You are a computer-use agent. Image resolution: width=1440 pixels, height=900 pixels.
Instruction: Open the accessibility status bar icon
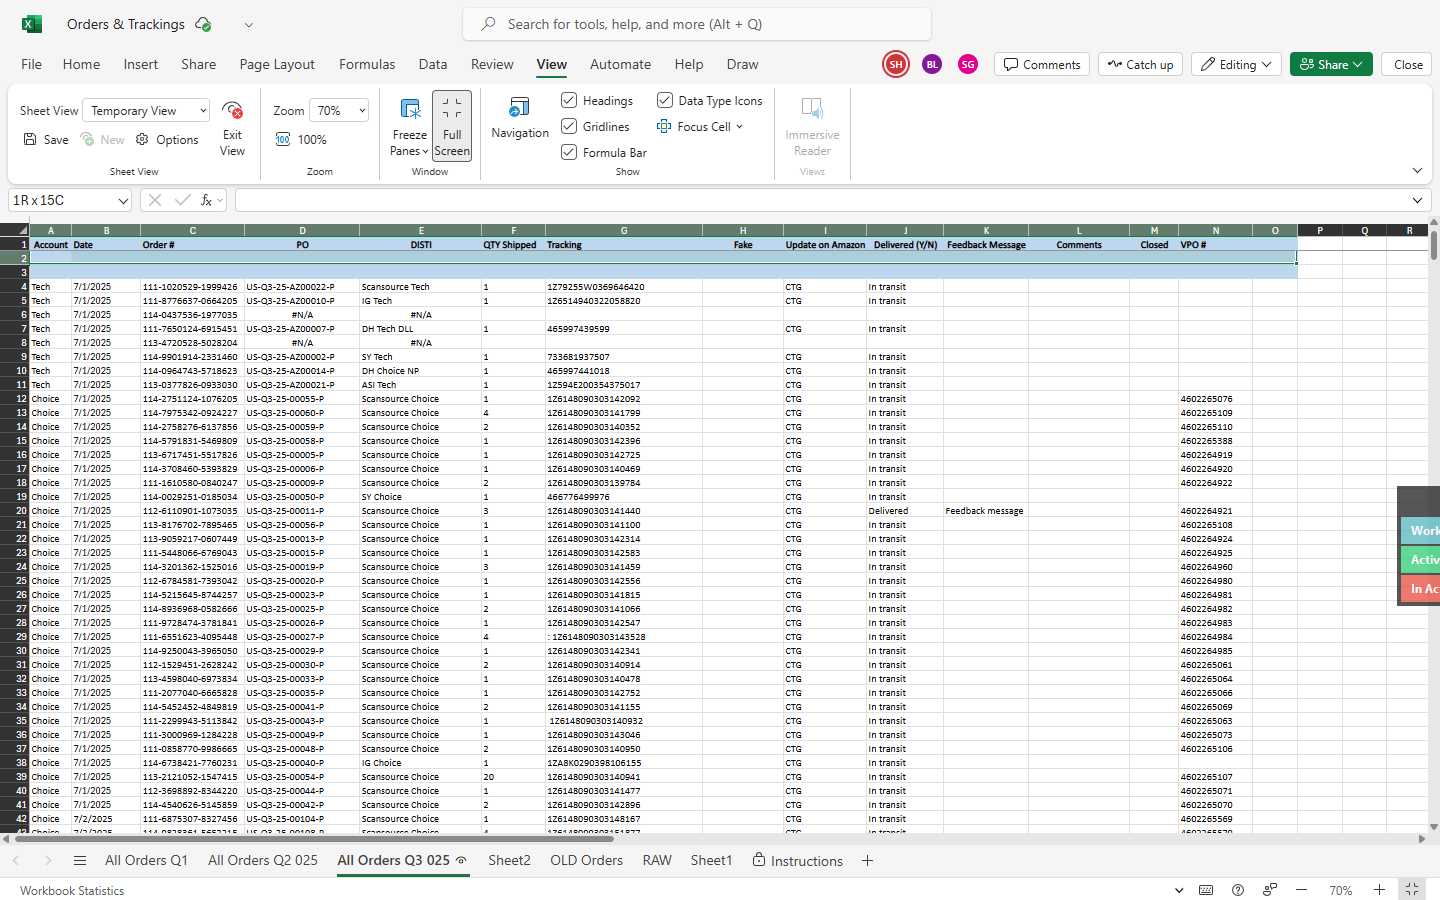(1238, 890)
